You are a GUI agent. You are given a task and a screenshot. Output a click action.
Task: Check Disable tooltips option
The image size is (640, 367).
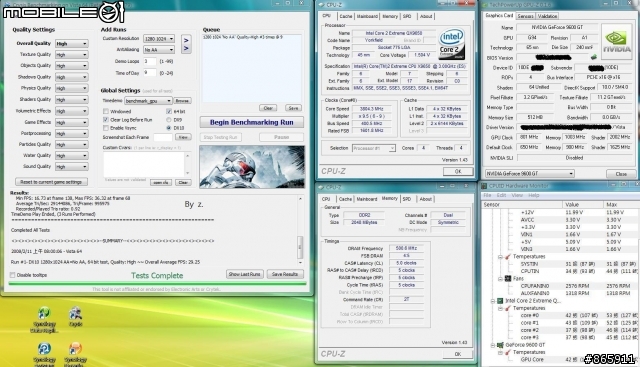click(x=13, y=275)
